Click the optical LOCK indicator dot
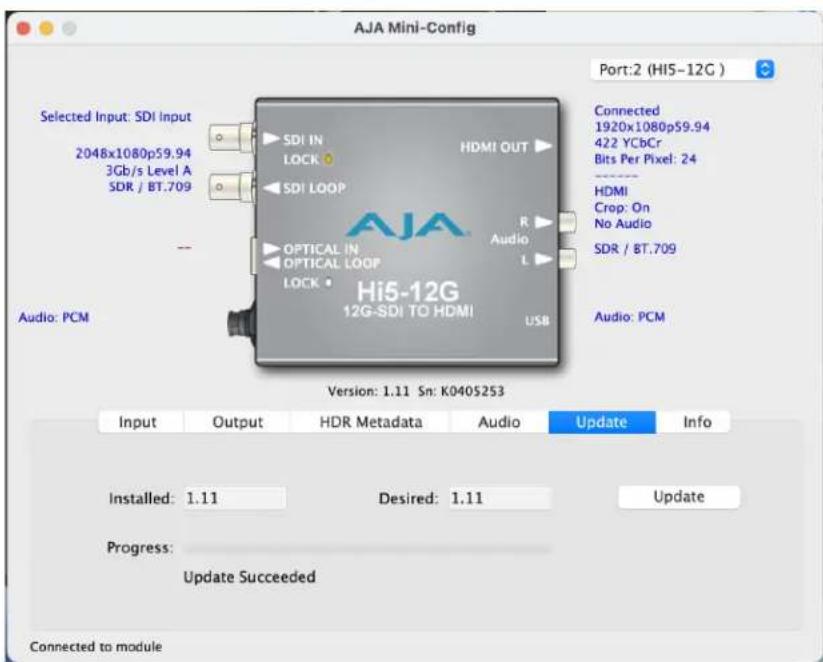 (329, 283)
